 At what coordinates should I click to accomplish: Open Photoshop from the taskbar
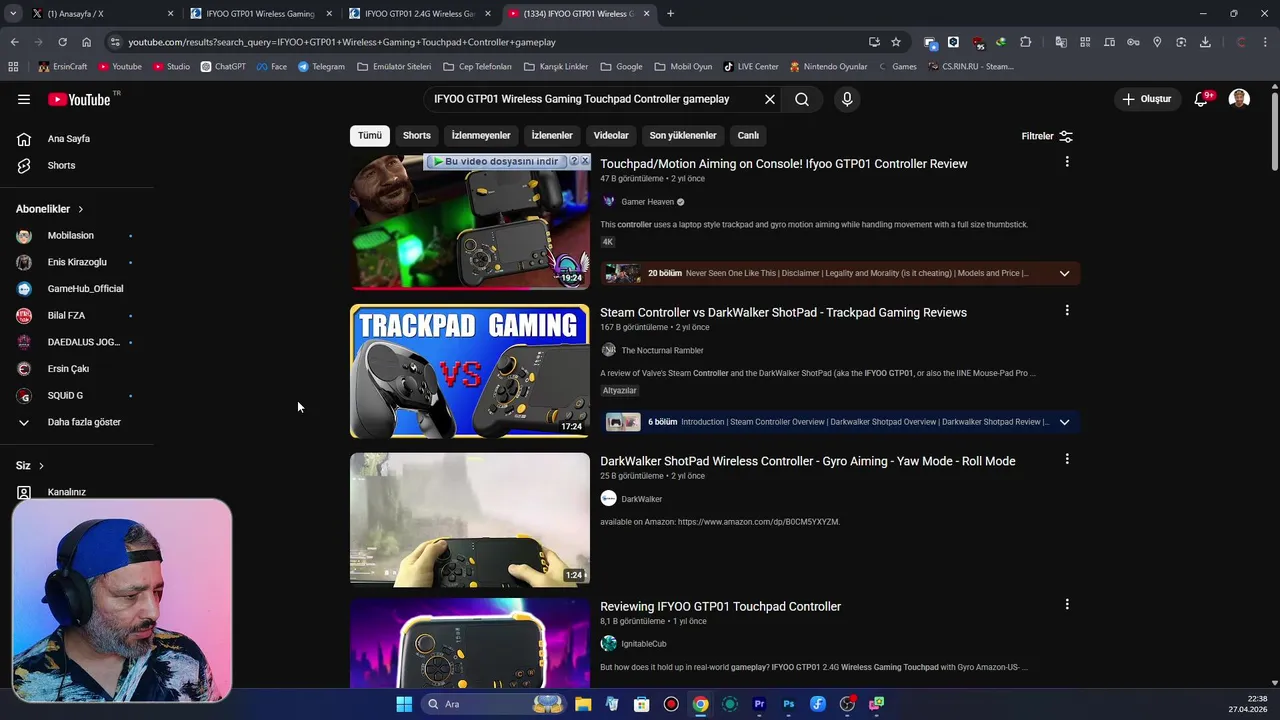tap(788, 704)
